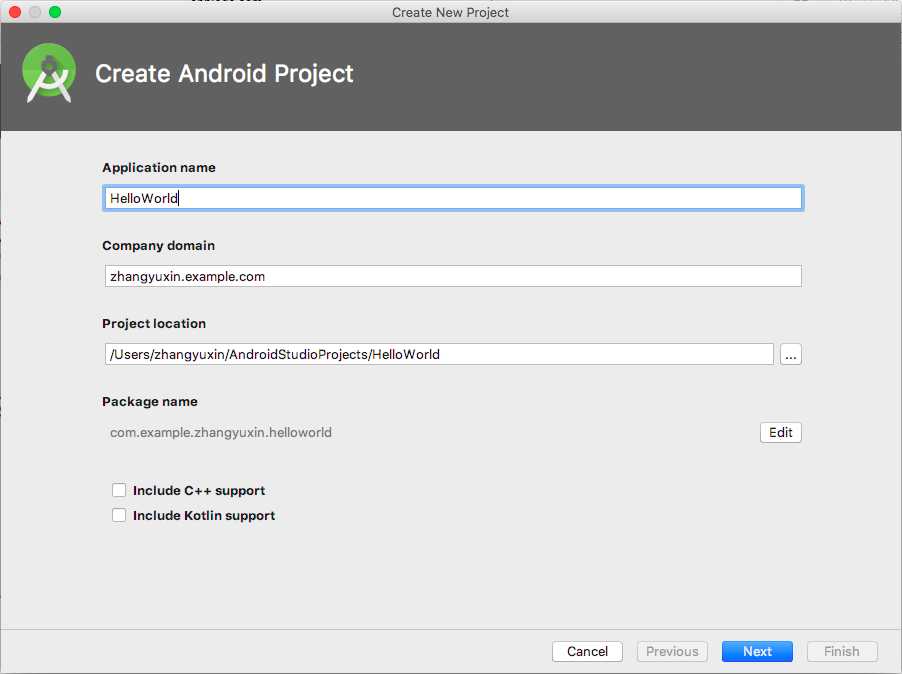
Task: Close the window with red button
Action: coord(15,12)
